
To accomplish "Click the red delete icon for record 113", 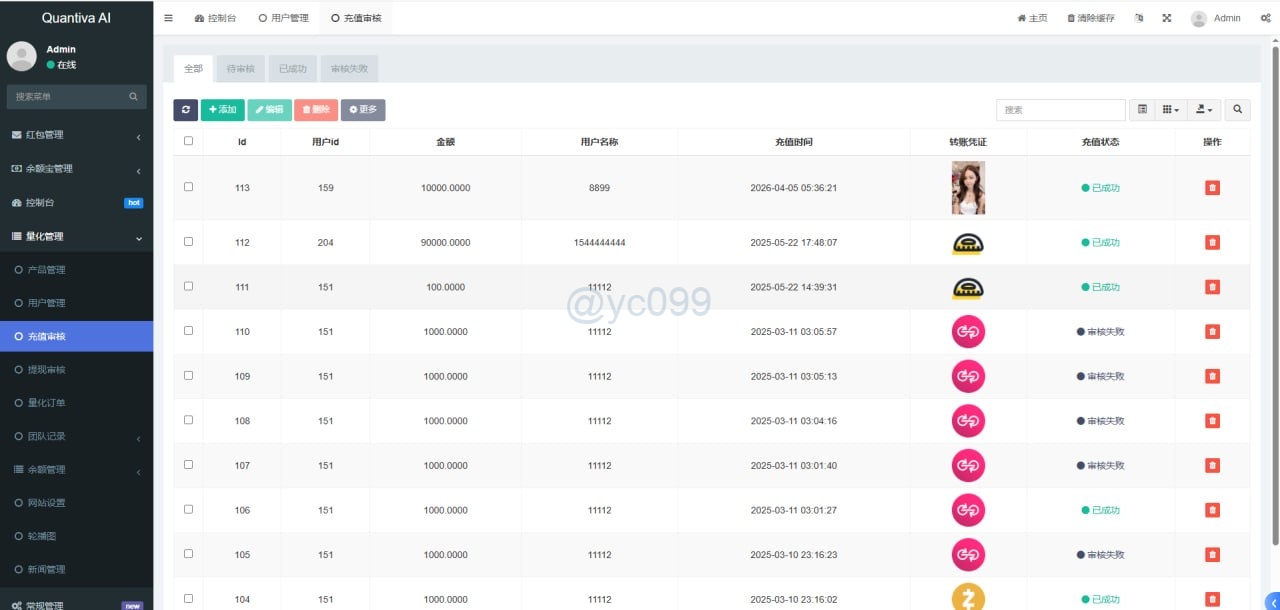I will [x=1212, y=188].
